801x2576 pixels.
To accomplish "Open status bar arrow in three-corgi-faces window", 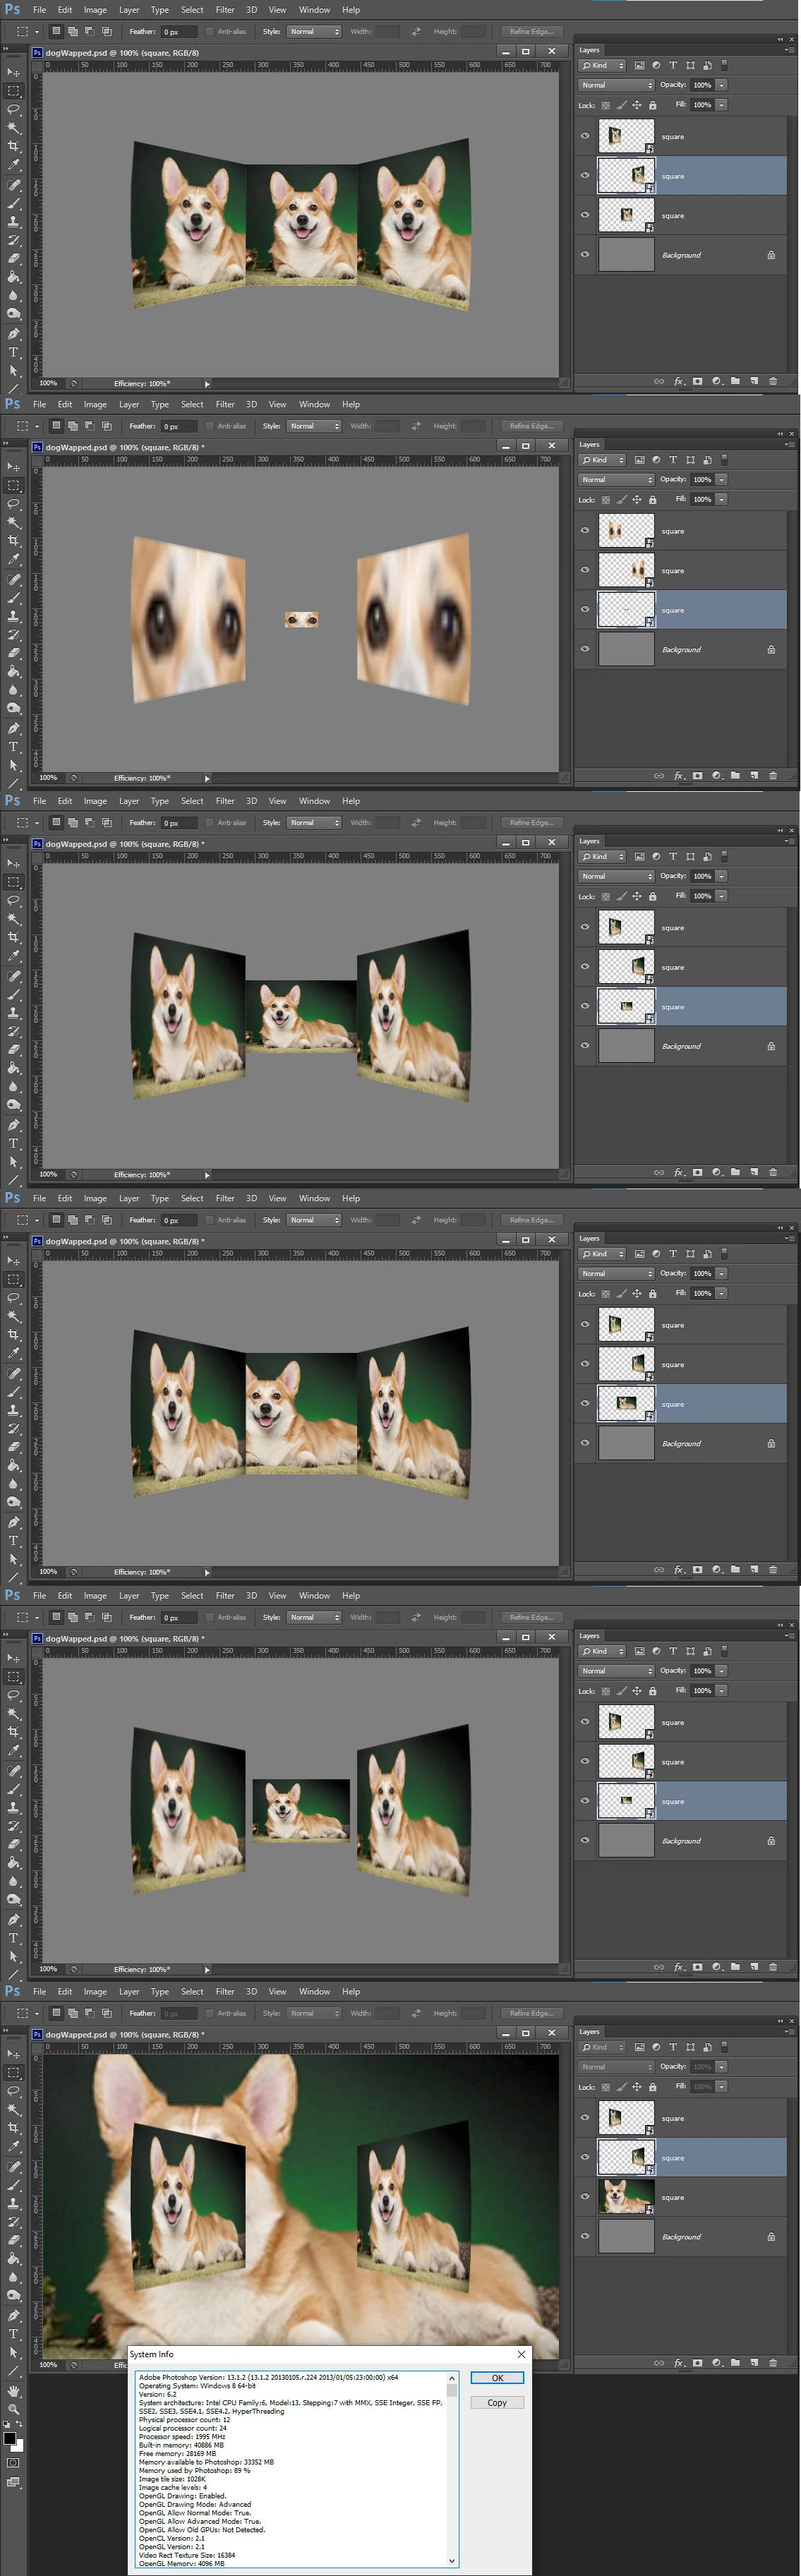I will (207, 384).
